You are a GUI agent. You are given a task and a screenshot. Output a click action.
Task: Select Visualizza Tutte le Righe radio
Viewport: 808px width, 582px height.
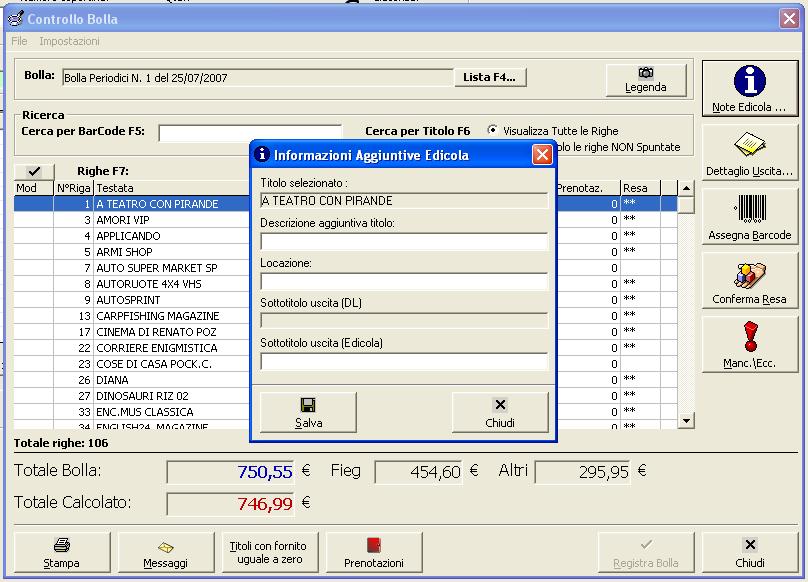(x=493, y=130)
